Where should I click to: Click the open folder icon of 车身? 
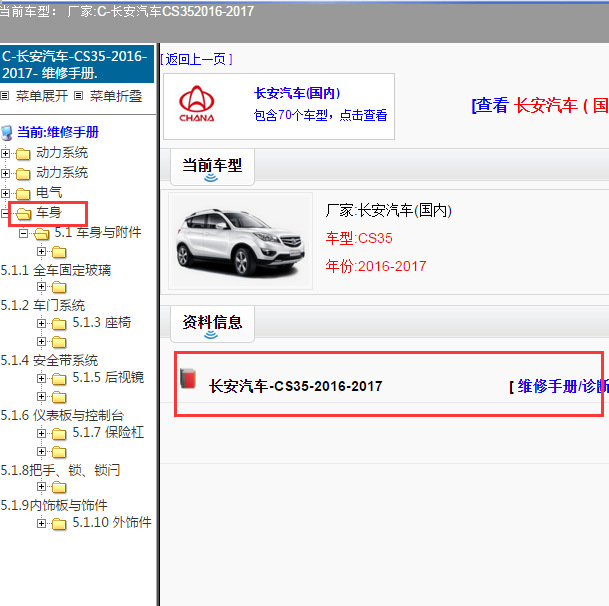pyautogui.click(x=24, y=213)
